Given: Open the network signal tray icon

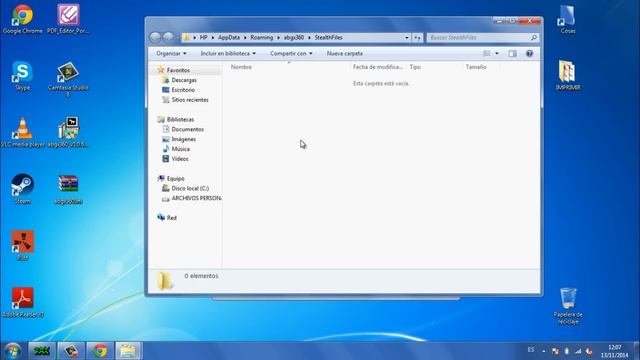Looking at the screenshot, I should (x=578, y=351).
